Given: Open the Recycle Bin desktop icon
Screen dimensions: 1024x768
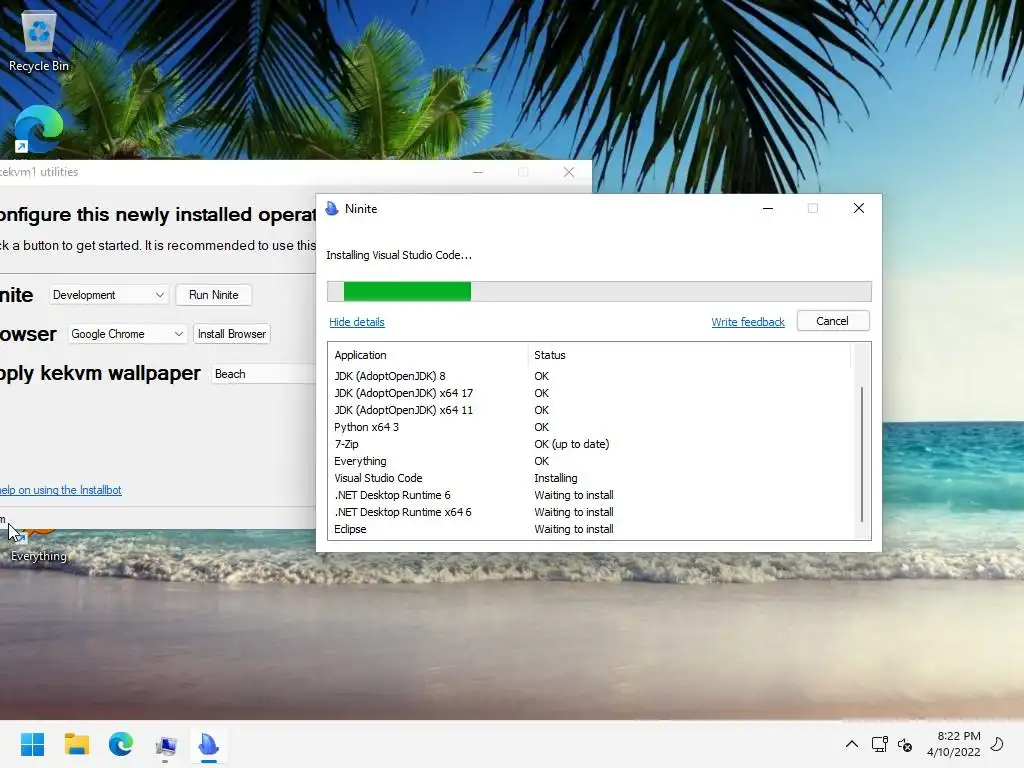Looking at the screenshot, I should [x=39, y=40].
